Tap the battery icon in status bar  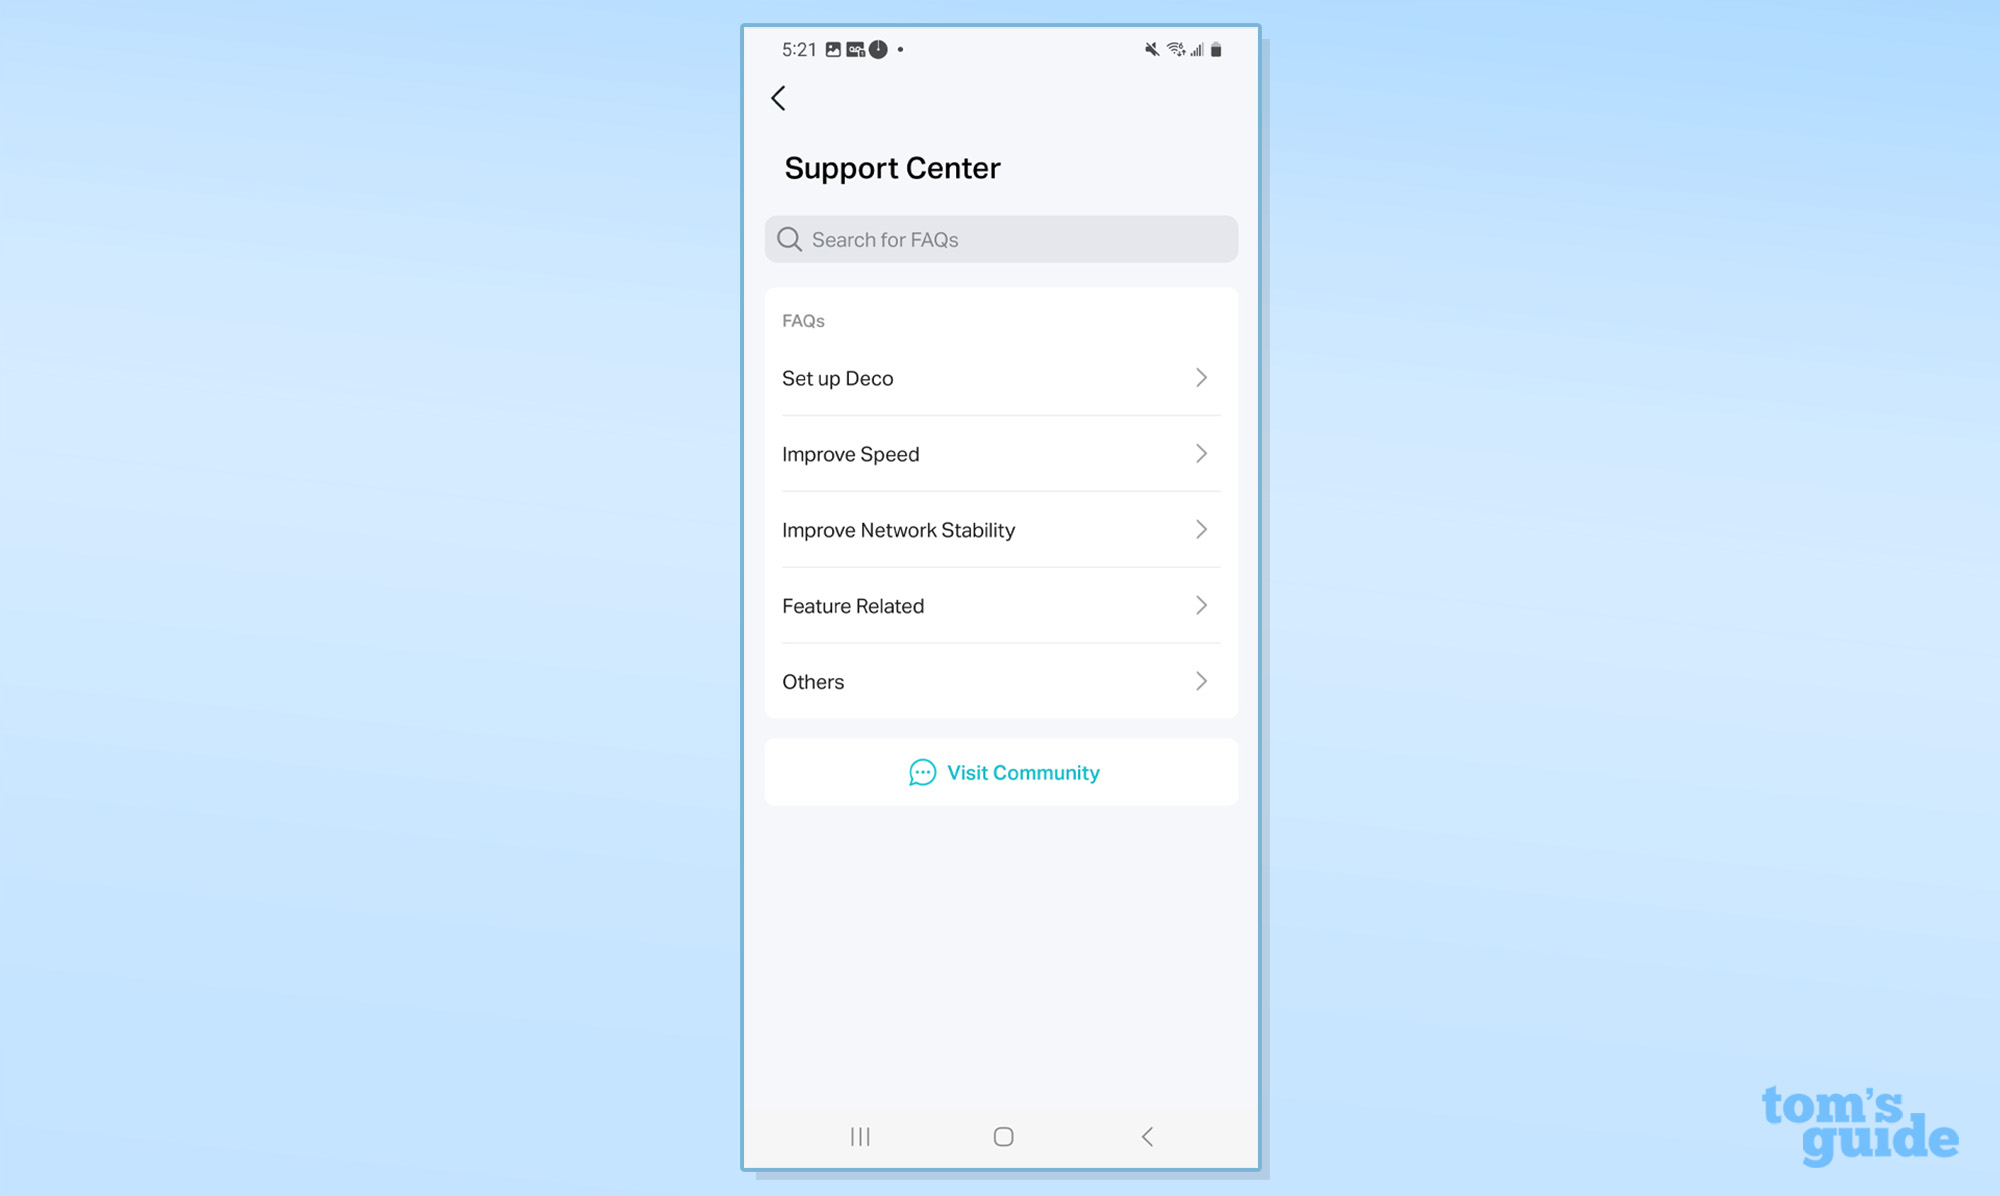click(x=1216, y=48)
